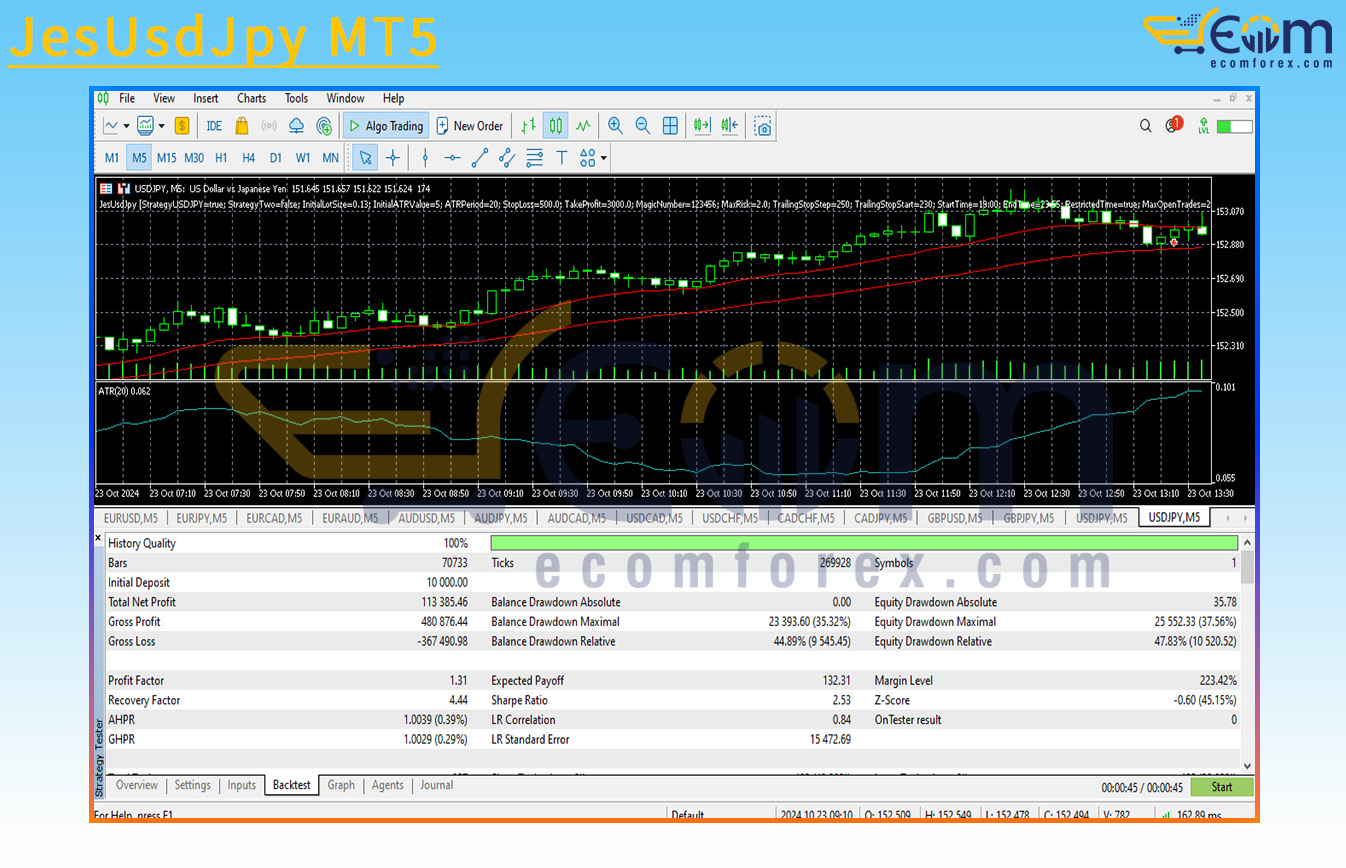Zoom in on the chart
Screen dimensions: 1346x868
point(615,126)
